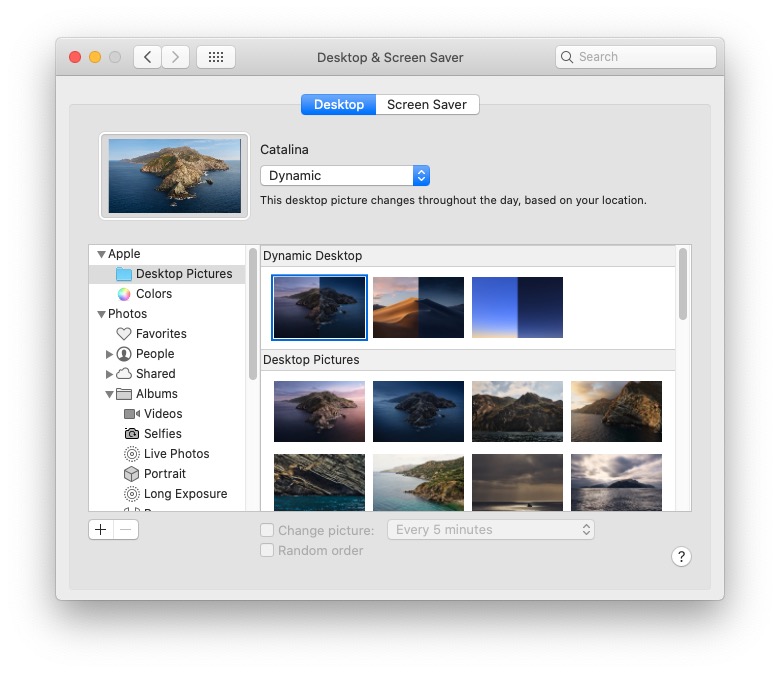Viewport: 780px width, 674px height.
Task: Add a folder with the plus button
Action: [101, 530]
